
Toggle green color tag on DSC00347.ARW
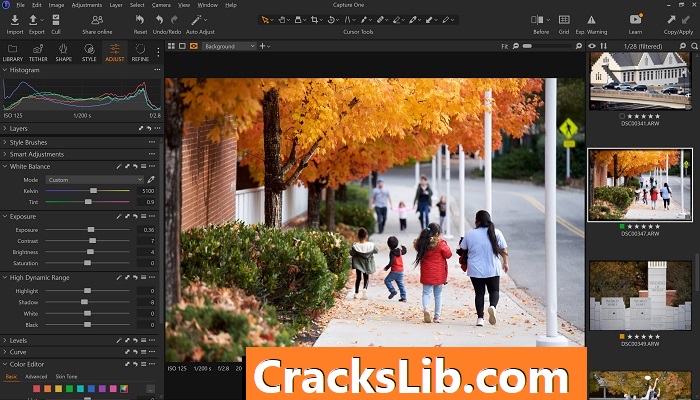tap(622, 226)
